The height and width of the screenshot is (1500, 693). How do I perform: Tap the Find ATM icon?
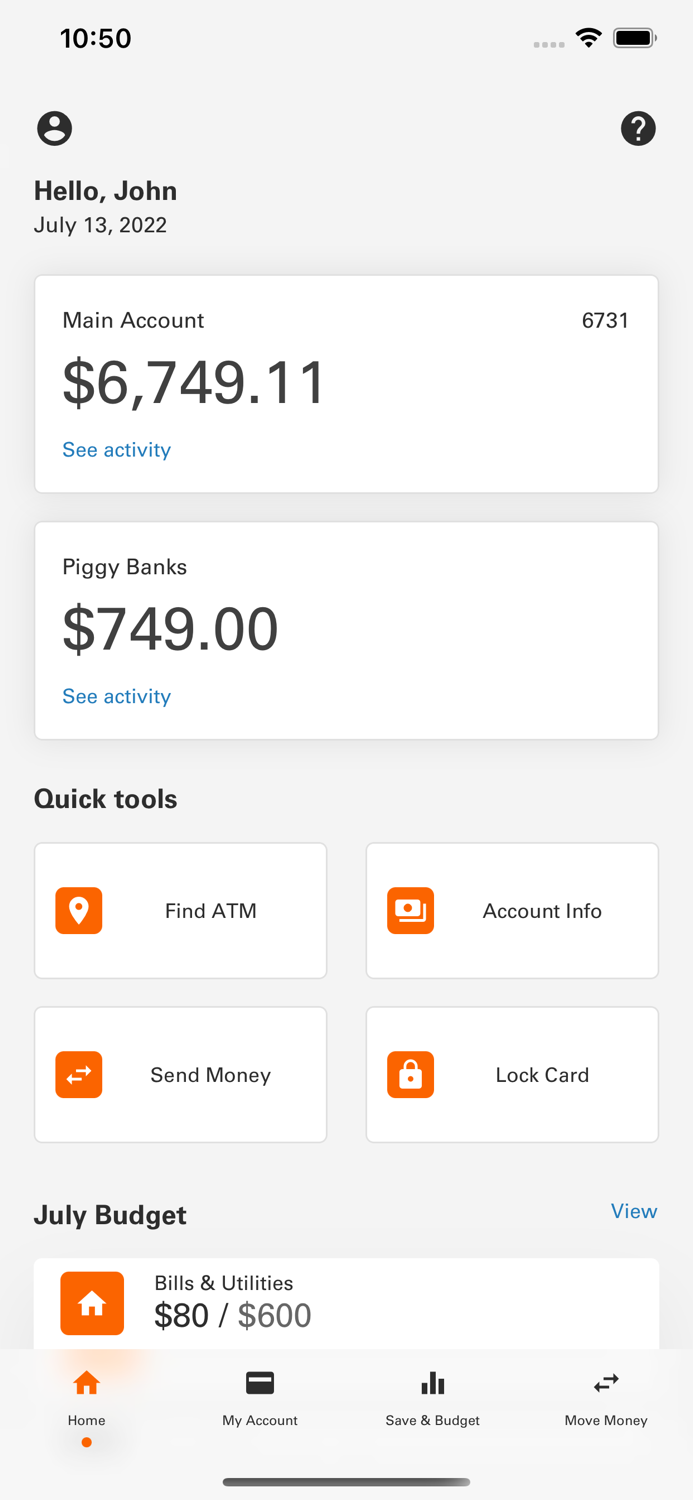78,910
